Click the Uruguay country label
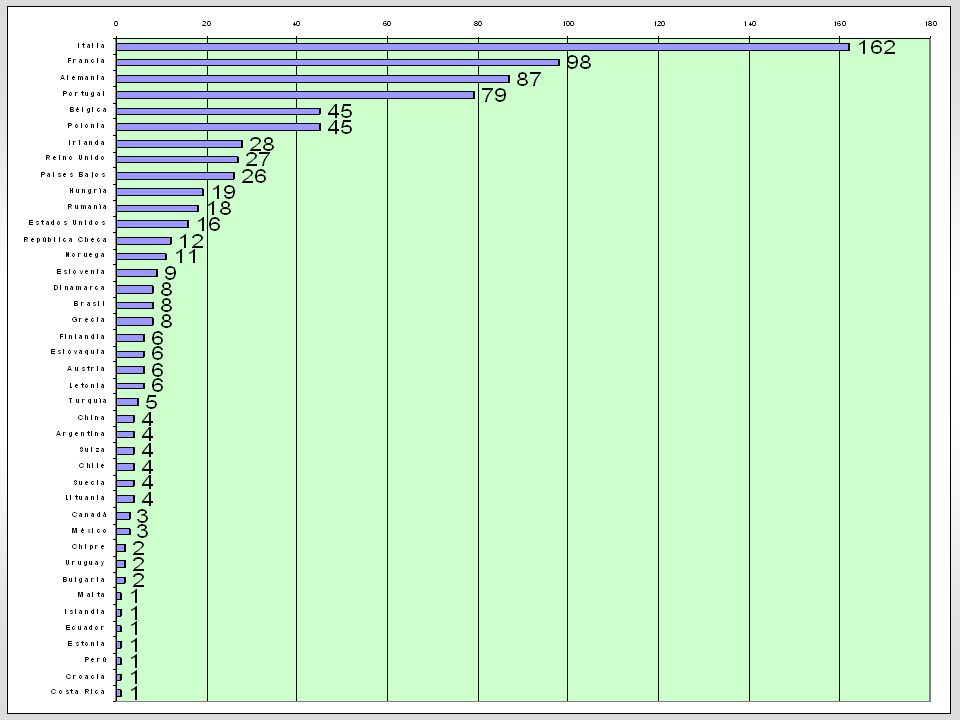The image size is (960, 720). pos(86,563)
